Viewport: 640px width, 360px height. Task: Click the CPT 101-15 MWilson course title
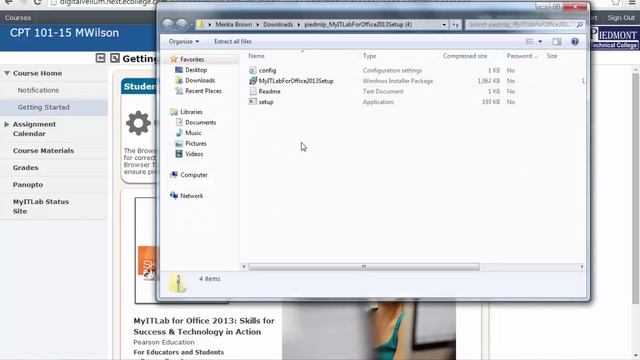tap(64, 33)
